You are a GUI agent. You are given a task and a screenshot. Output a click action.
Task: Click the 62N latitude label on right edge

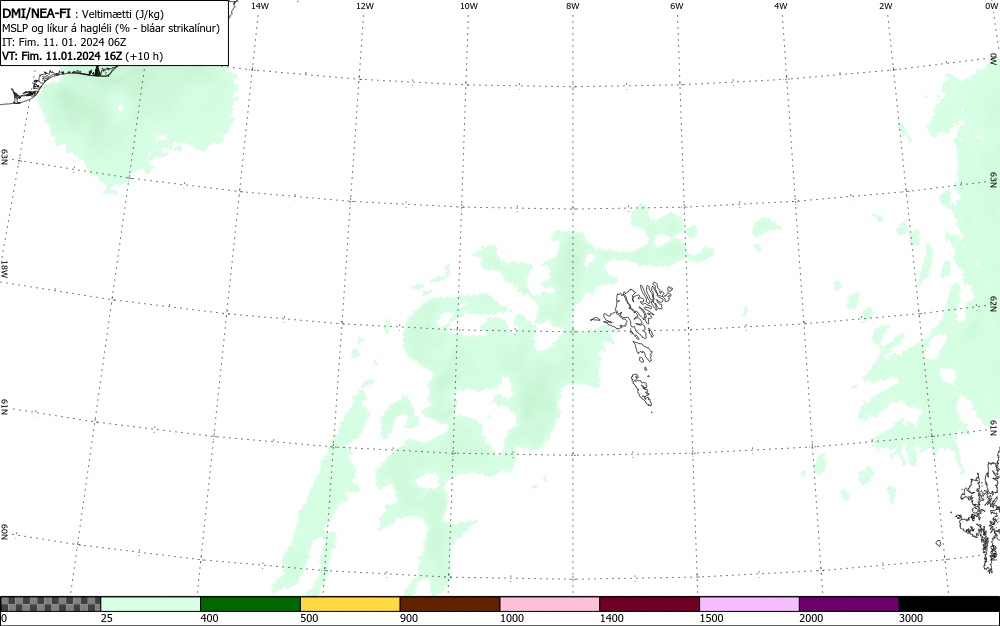pyautogui.click(x=994, y=303)
